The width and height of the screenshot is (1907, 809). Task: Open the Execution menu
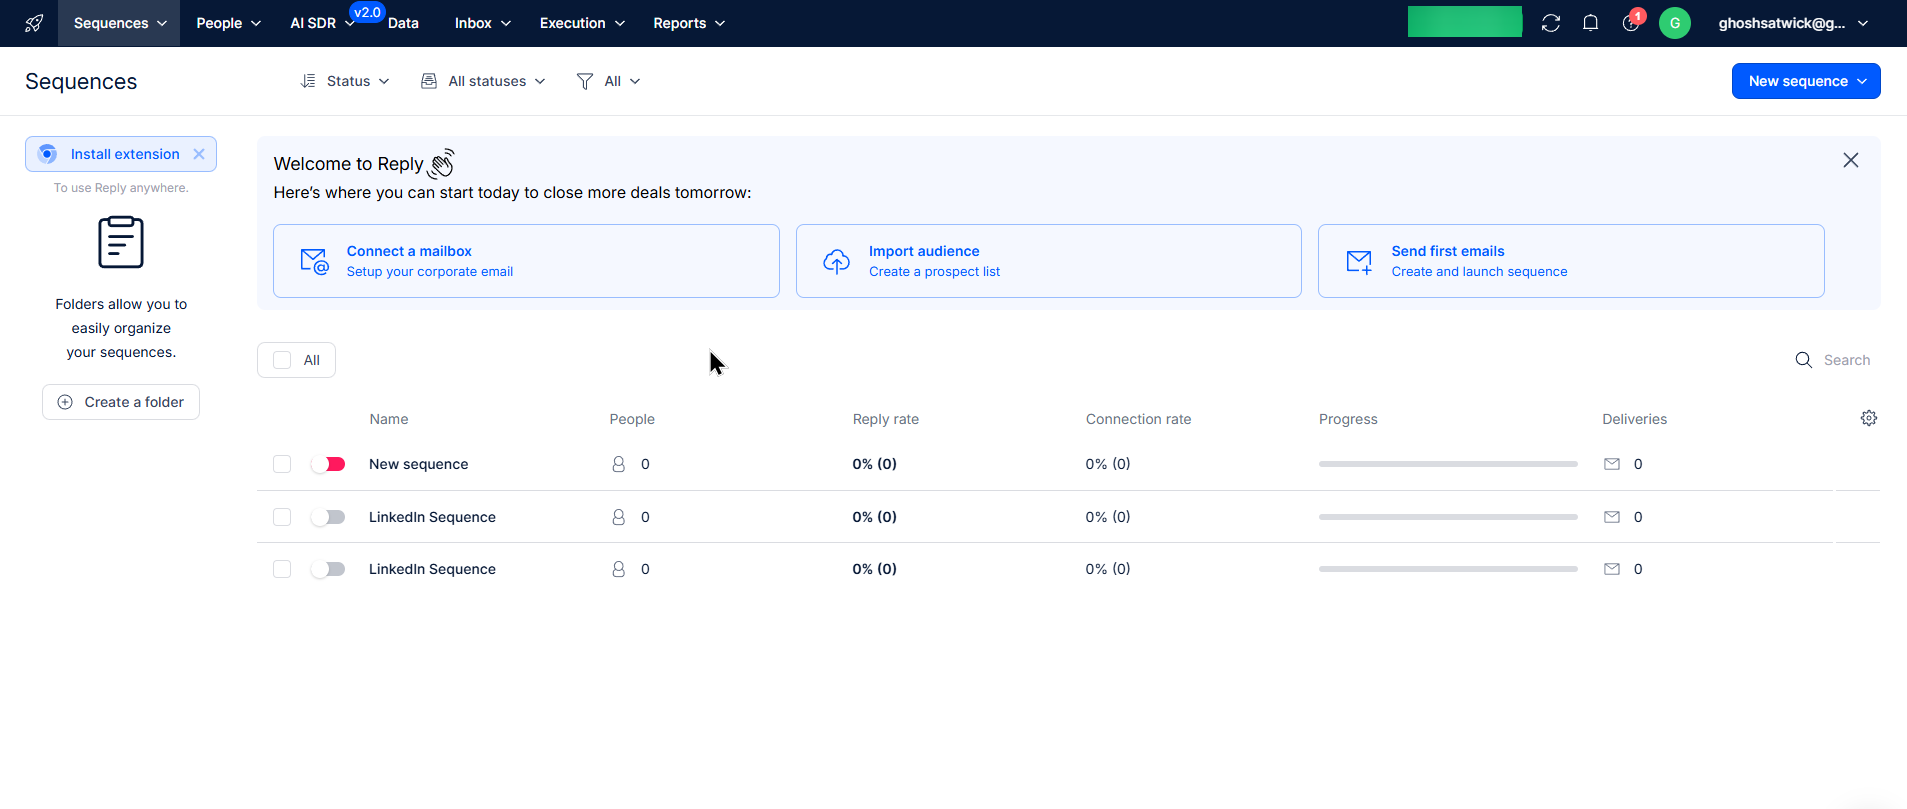click(x=582, y=23)
